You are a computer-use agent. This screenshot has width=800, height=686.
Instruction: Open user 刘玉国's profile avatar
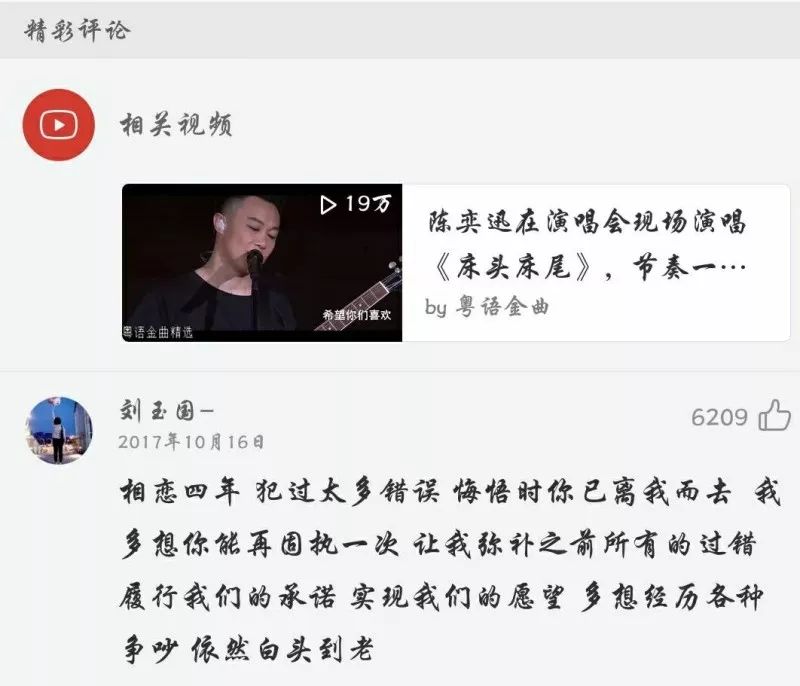click(59, 430)
